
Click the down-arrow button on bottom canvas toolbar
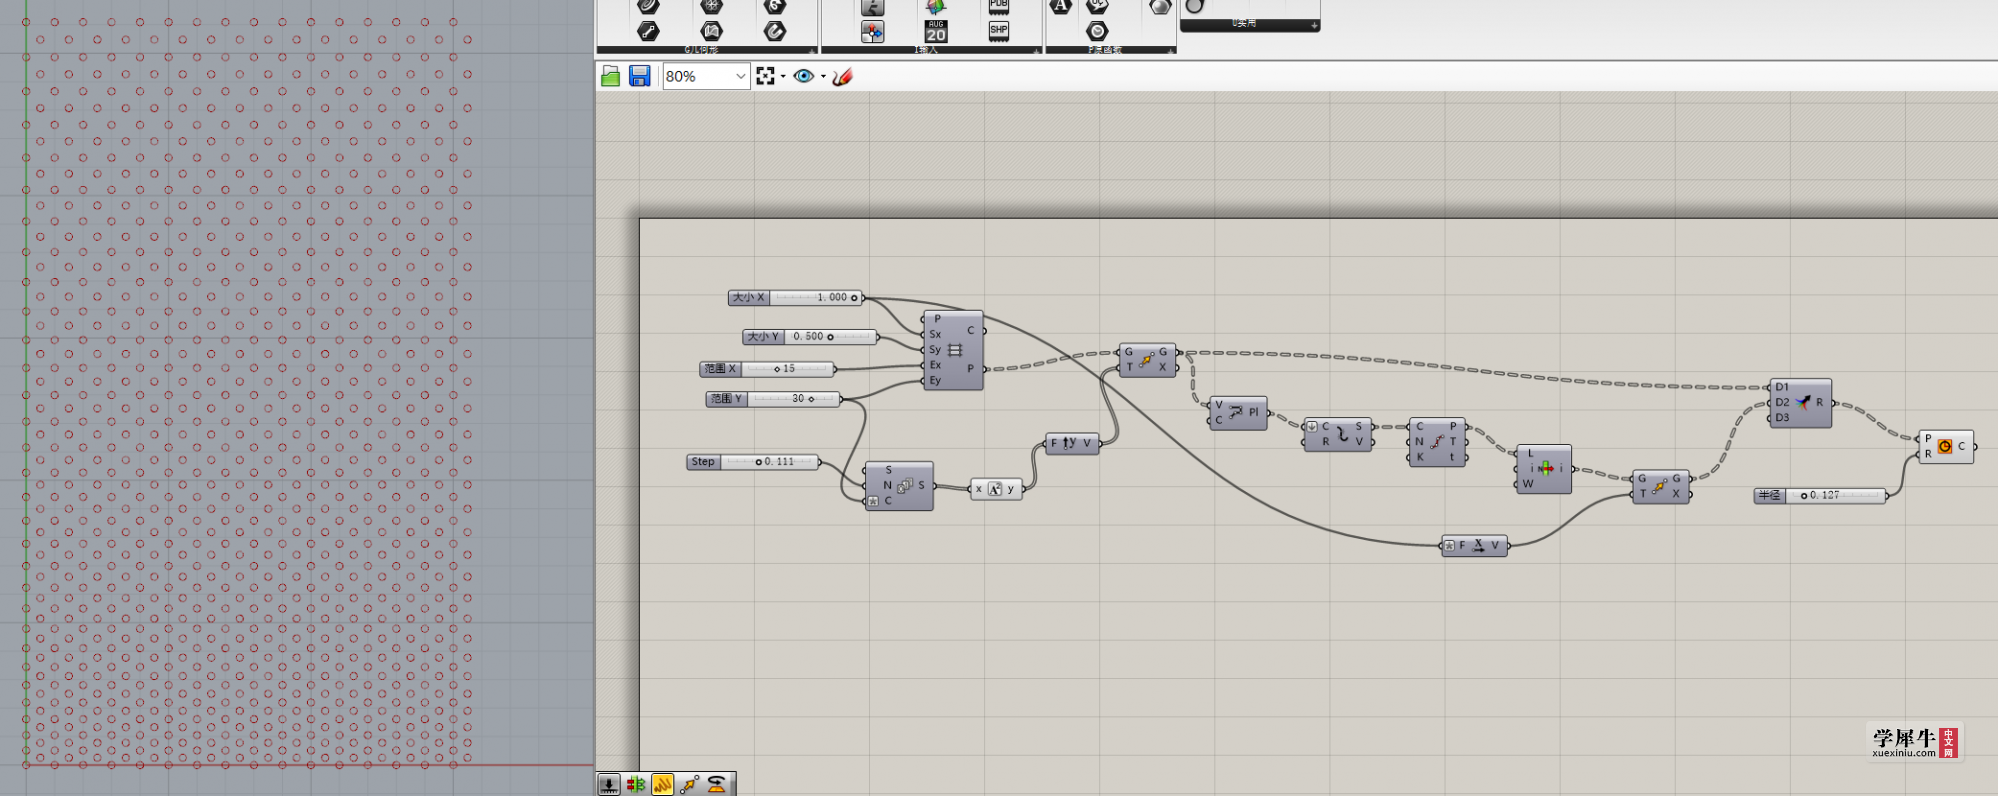click(609, 785)
